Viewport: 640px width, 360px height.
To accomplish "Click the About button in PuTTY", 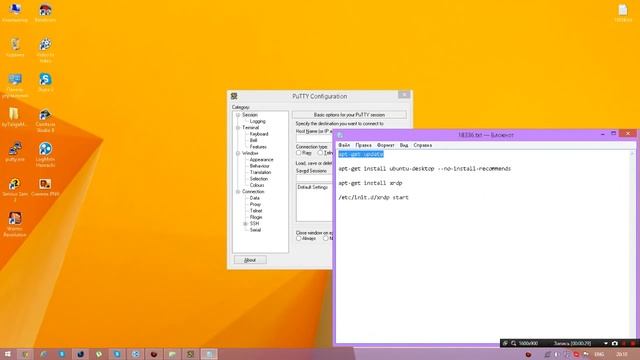I will (250, 260).
